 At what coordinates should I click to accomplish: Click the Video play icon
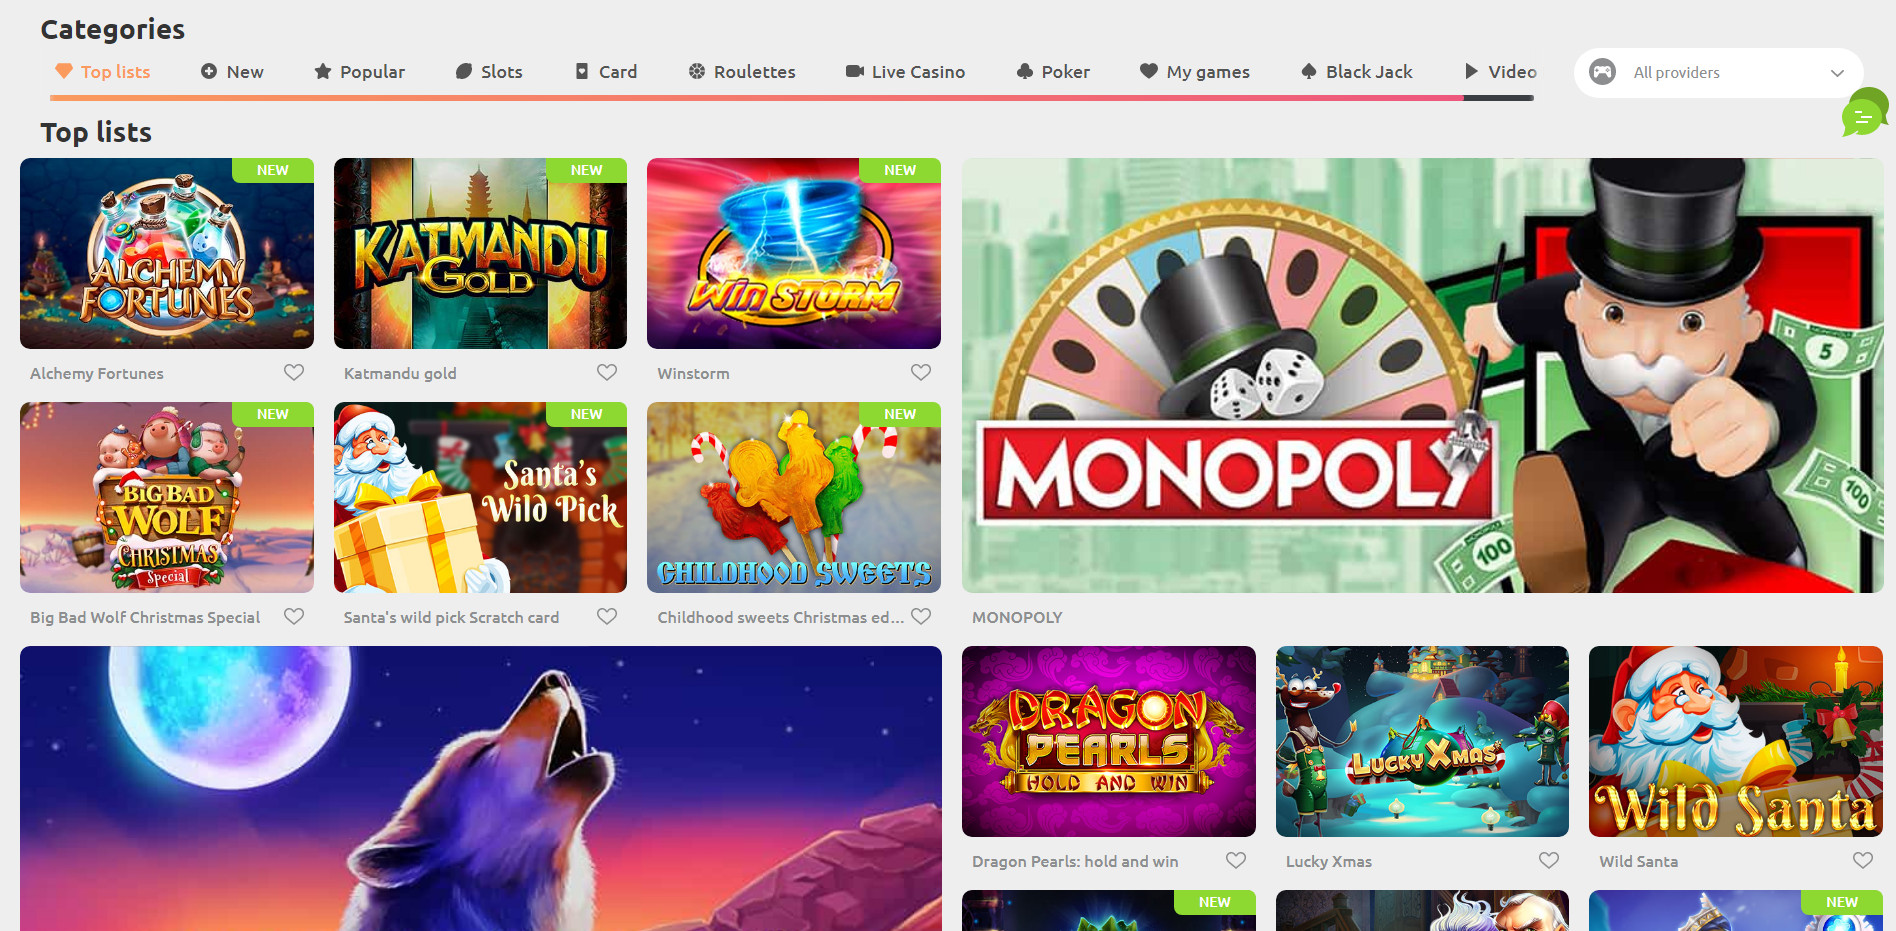(1471, 71)
